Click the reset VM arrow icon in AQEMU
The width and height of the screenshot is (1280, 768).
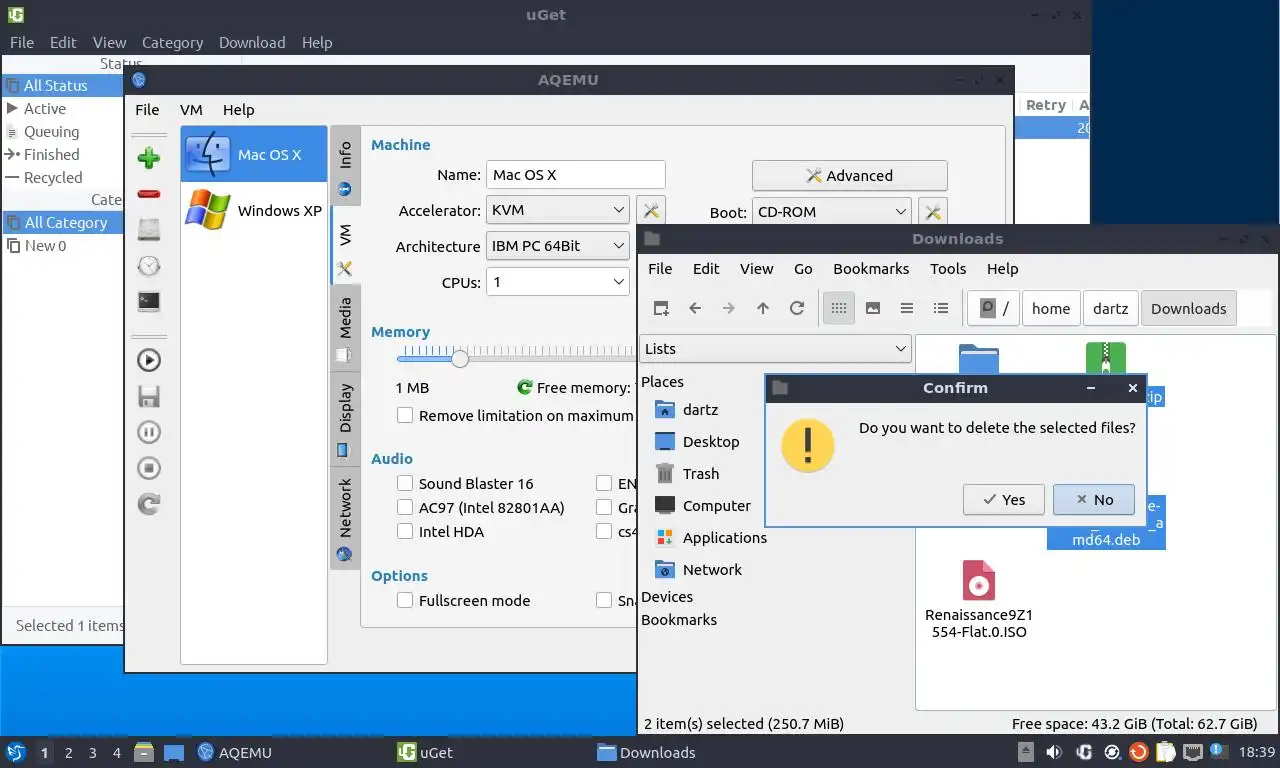tap(149, 504)
